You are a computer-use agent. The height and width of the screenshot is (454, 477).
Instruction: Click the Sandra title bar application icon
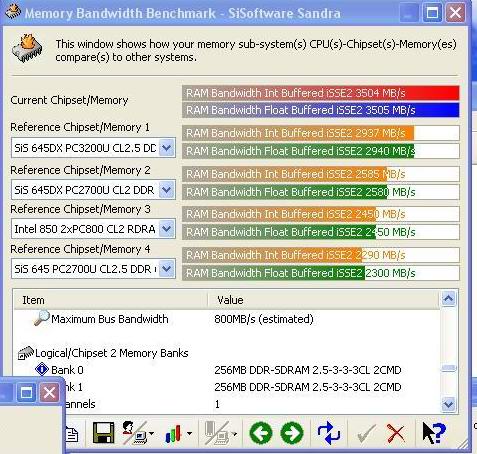pos(13,12)
